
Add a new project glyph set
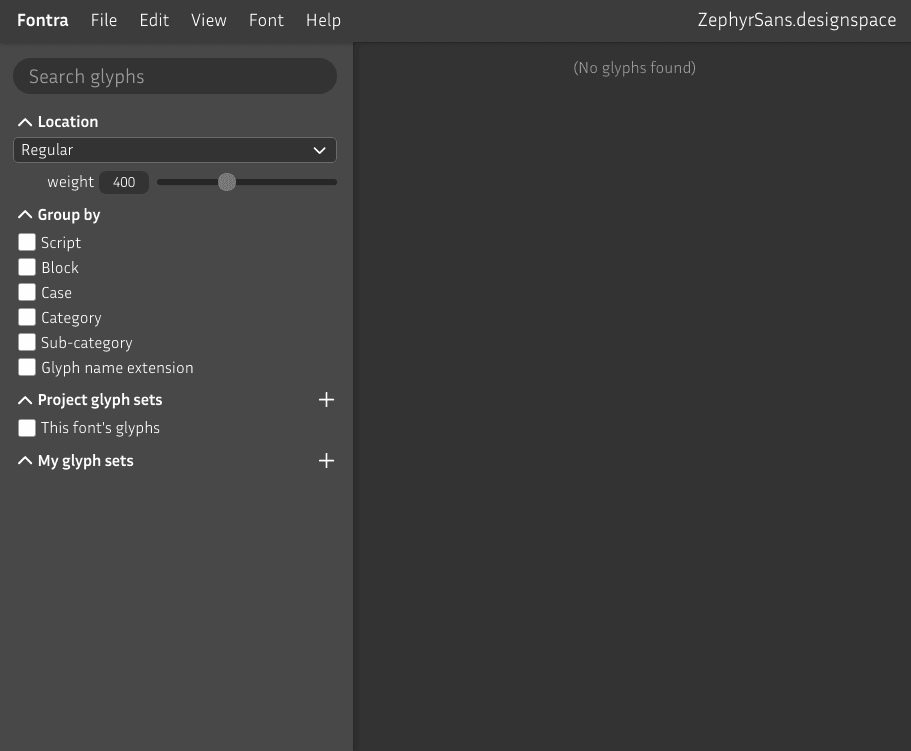[x=326, y=399]
